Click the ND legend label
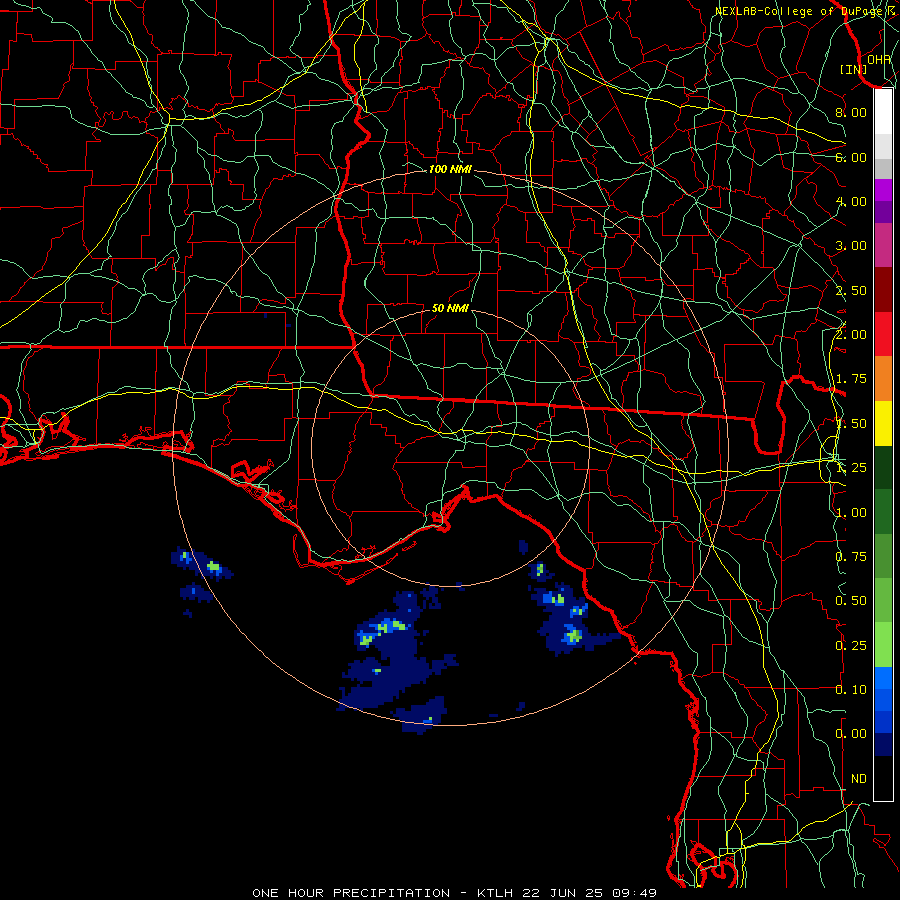The image size is (900, 900). click(859, 779)
